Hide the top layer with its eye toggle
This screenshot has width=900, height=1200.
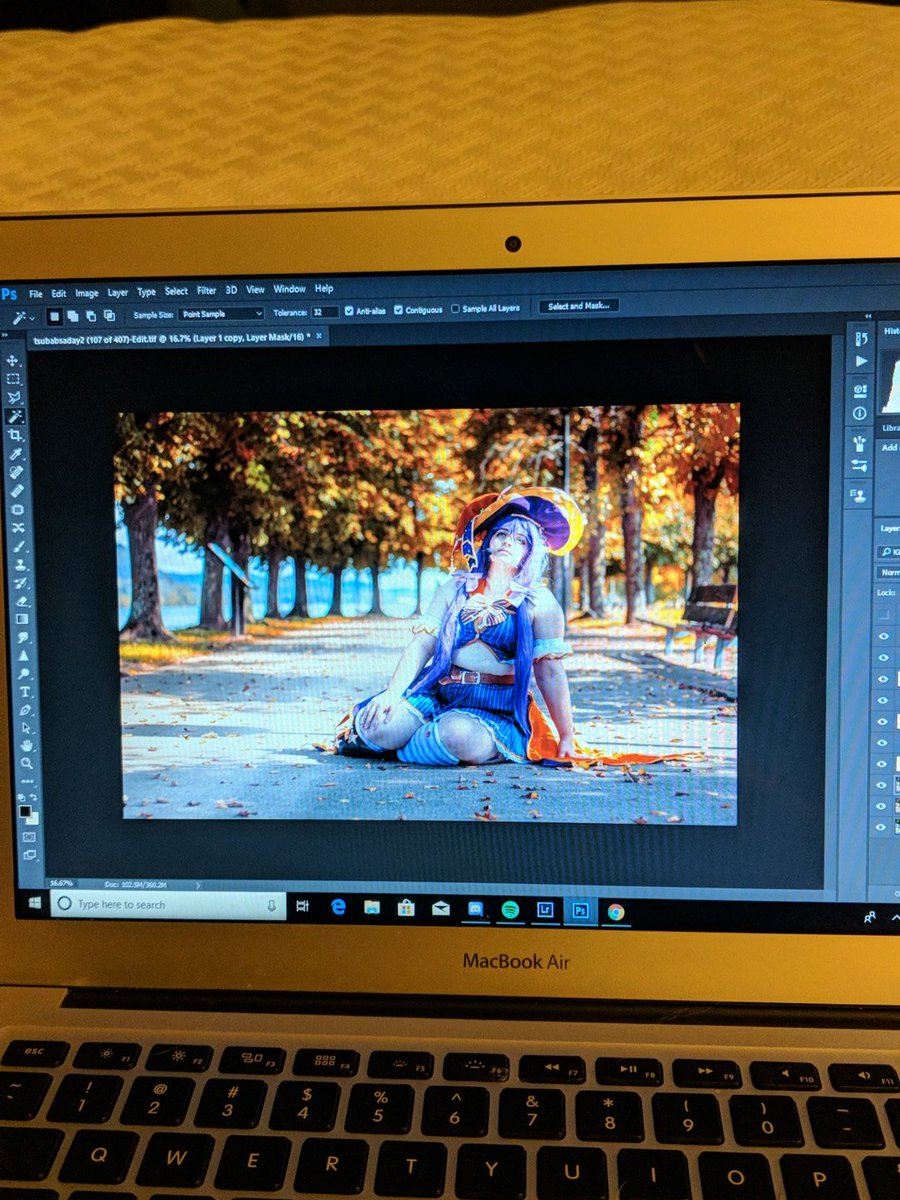[x=883, y=635]
